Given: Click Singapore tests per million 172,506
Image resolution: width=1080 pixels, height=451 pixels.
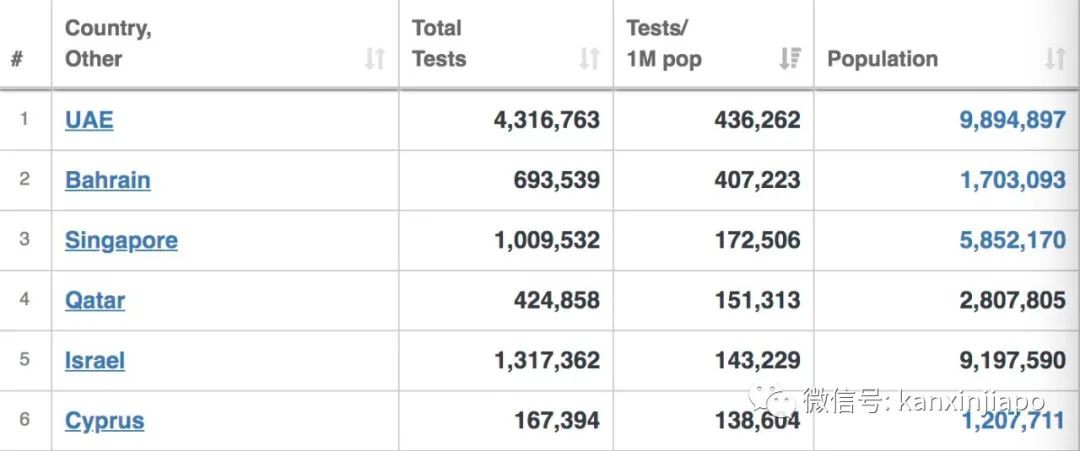Looking at the screenshot, I should point(757,240).
